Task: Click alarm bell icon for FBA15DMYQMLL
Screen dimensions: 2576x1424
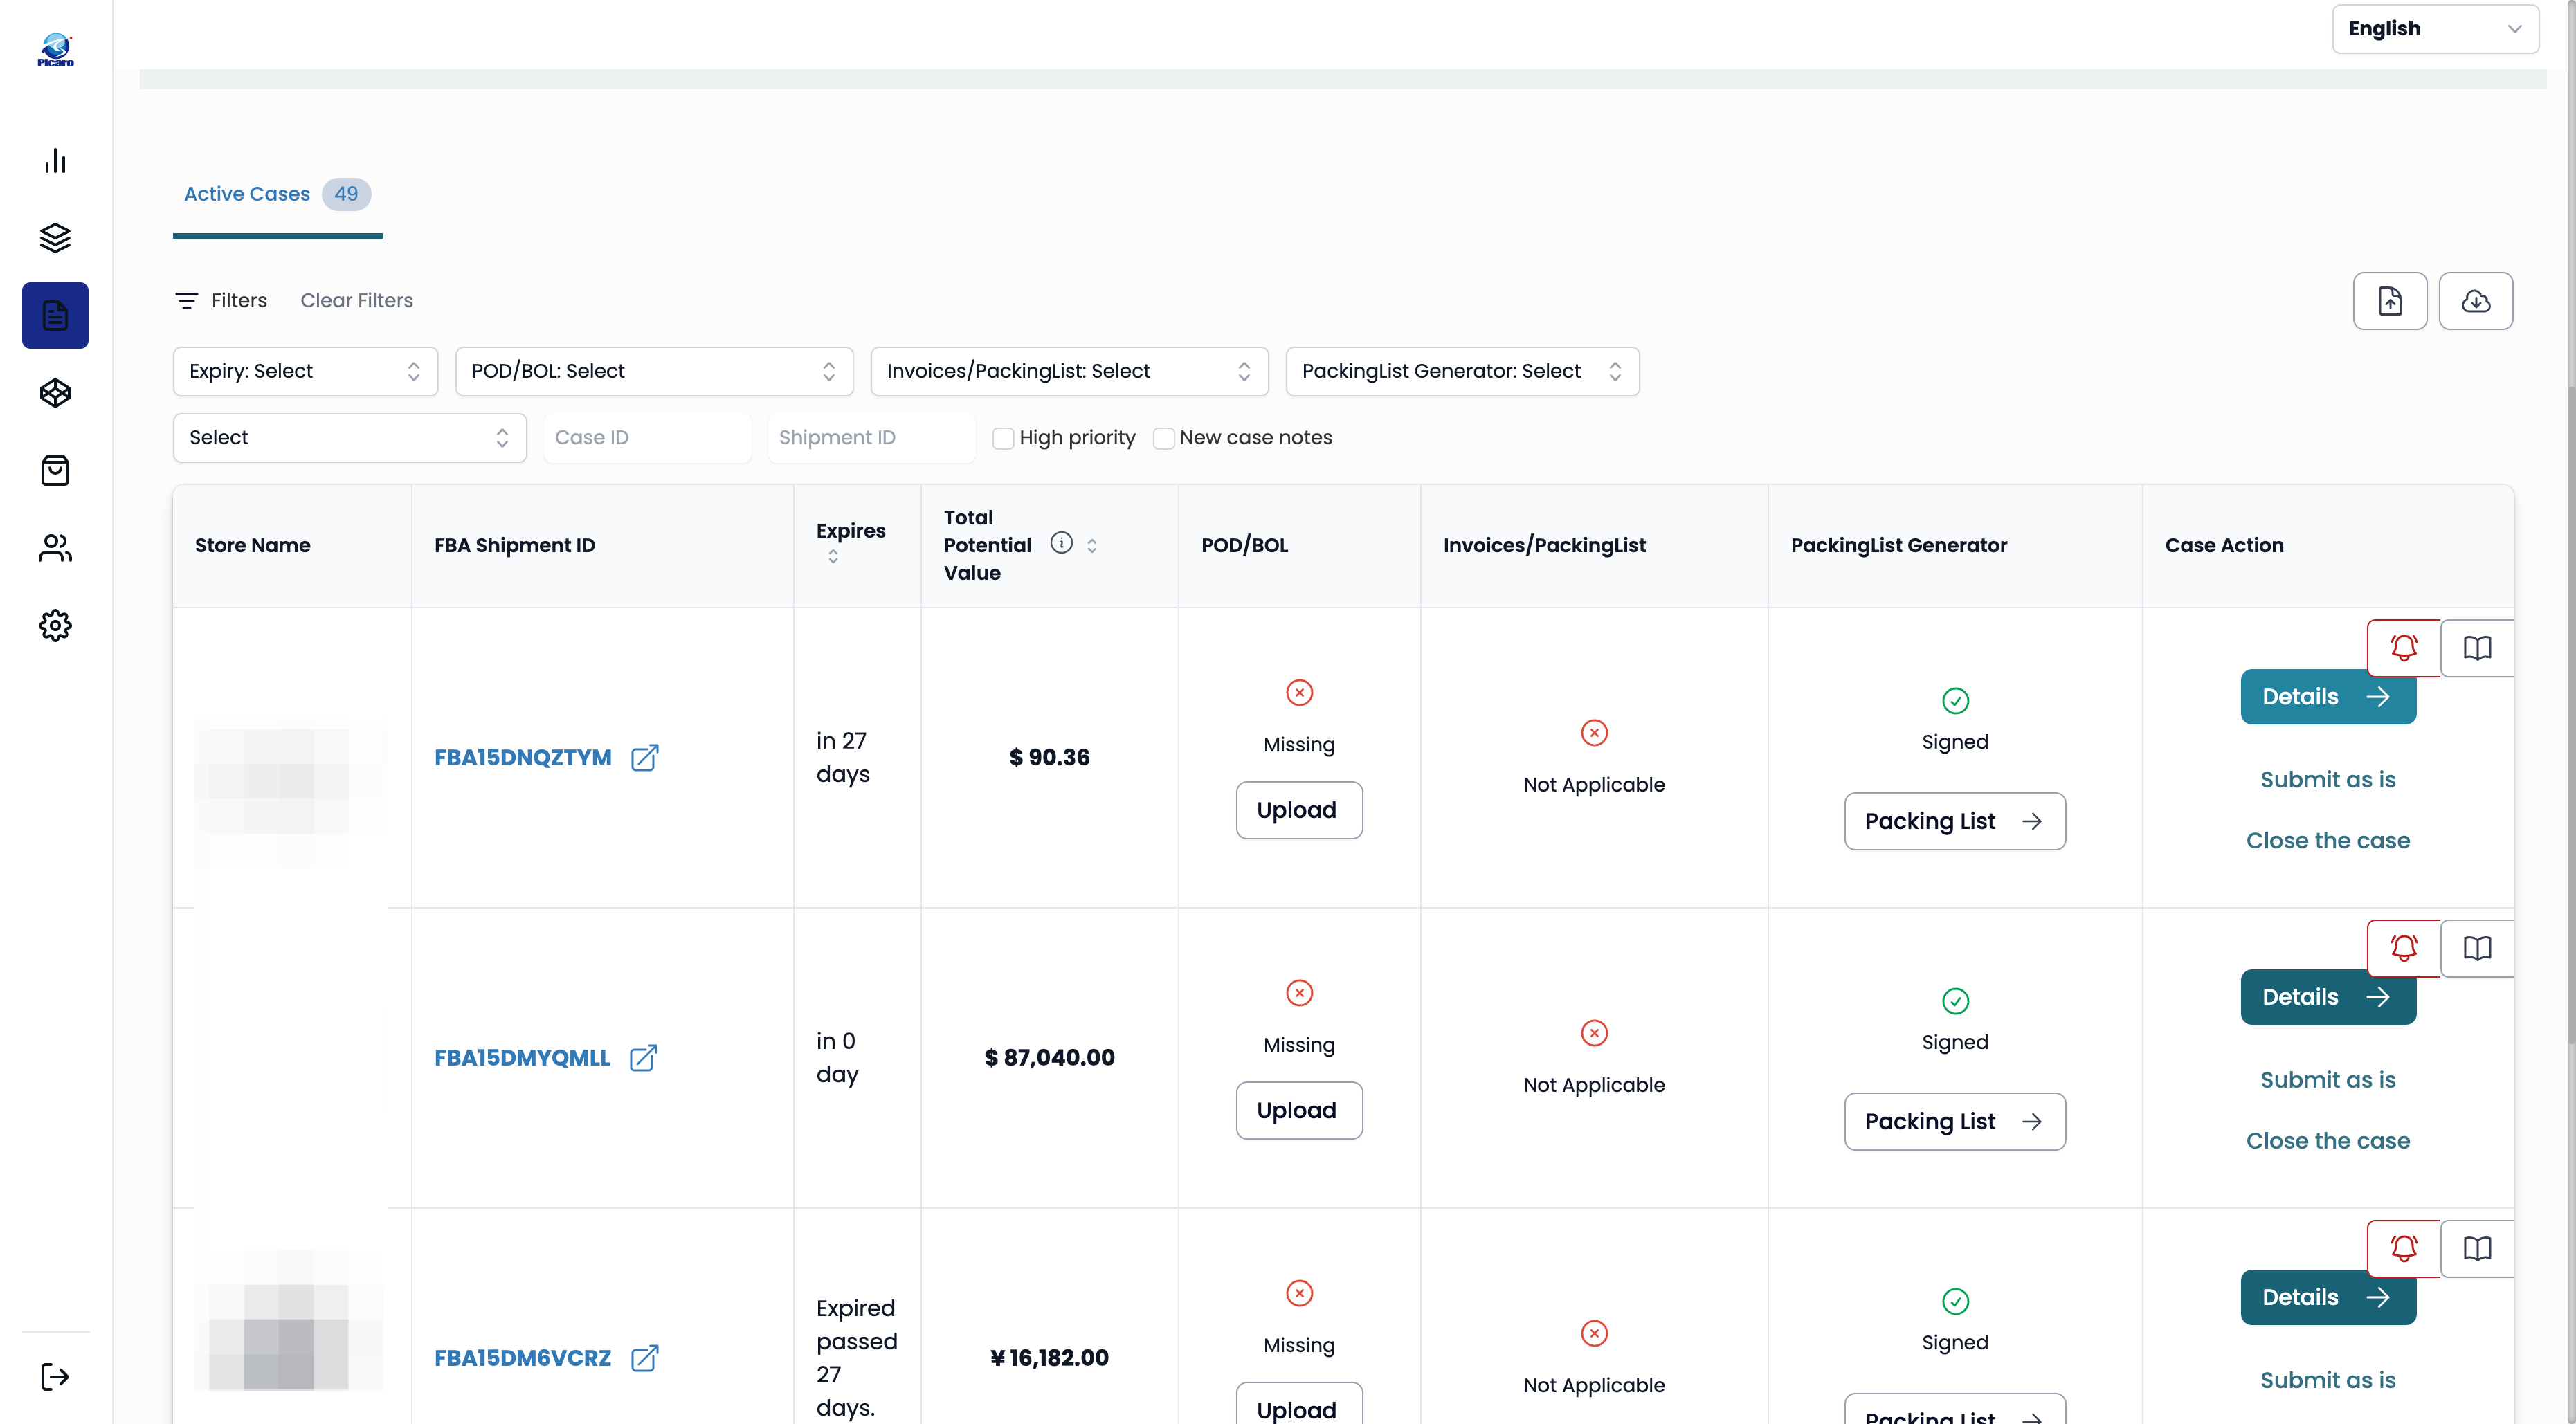Action: coord(2404,948)
